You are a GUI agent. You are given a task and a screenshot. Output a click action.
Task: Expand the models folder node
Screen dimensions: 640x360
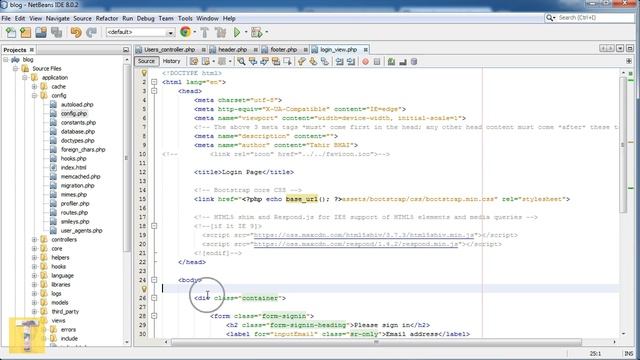pos(35,302)
